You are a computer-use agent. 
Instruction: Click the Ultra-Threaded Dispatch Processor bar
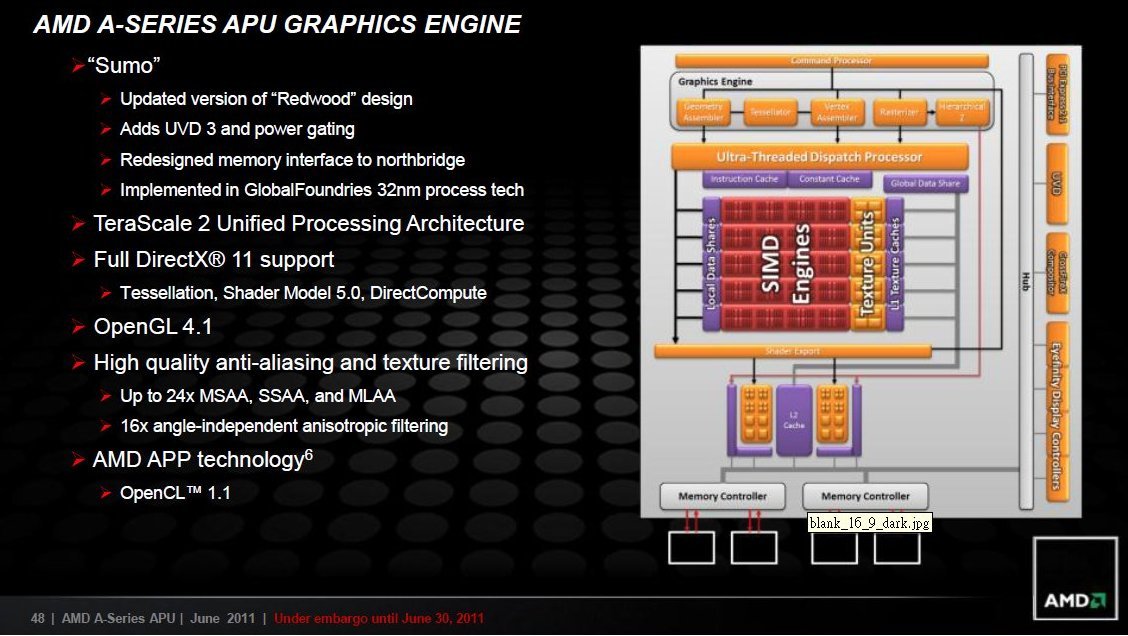(x=819, y=157)
